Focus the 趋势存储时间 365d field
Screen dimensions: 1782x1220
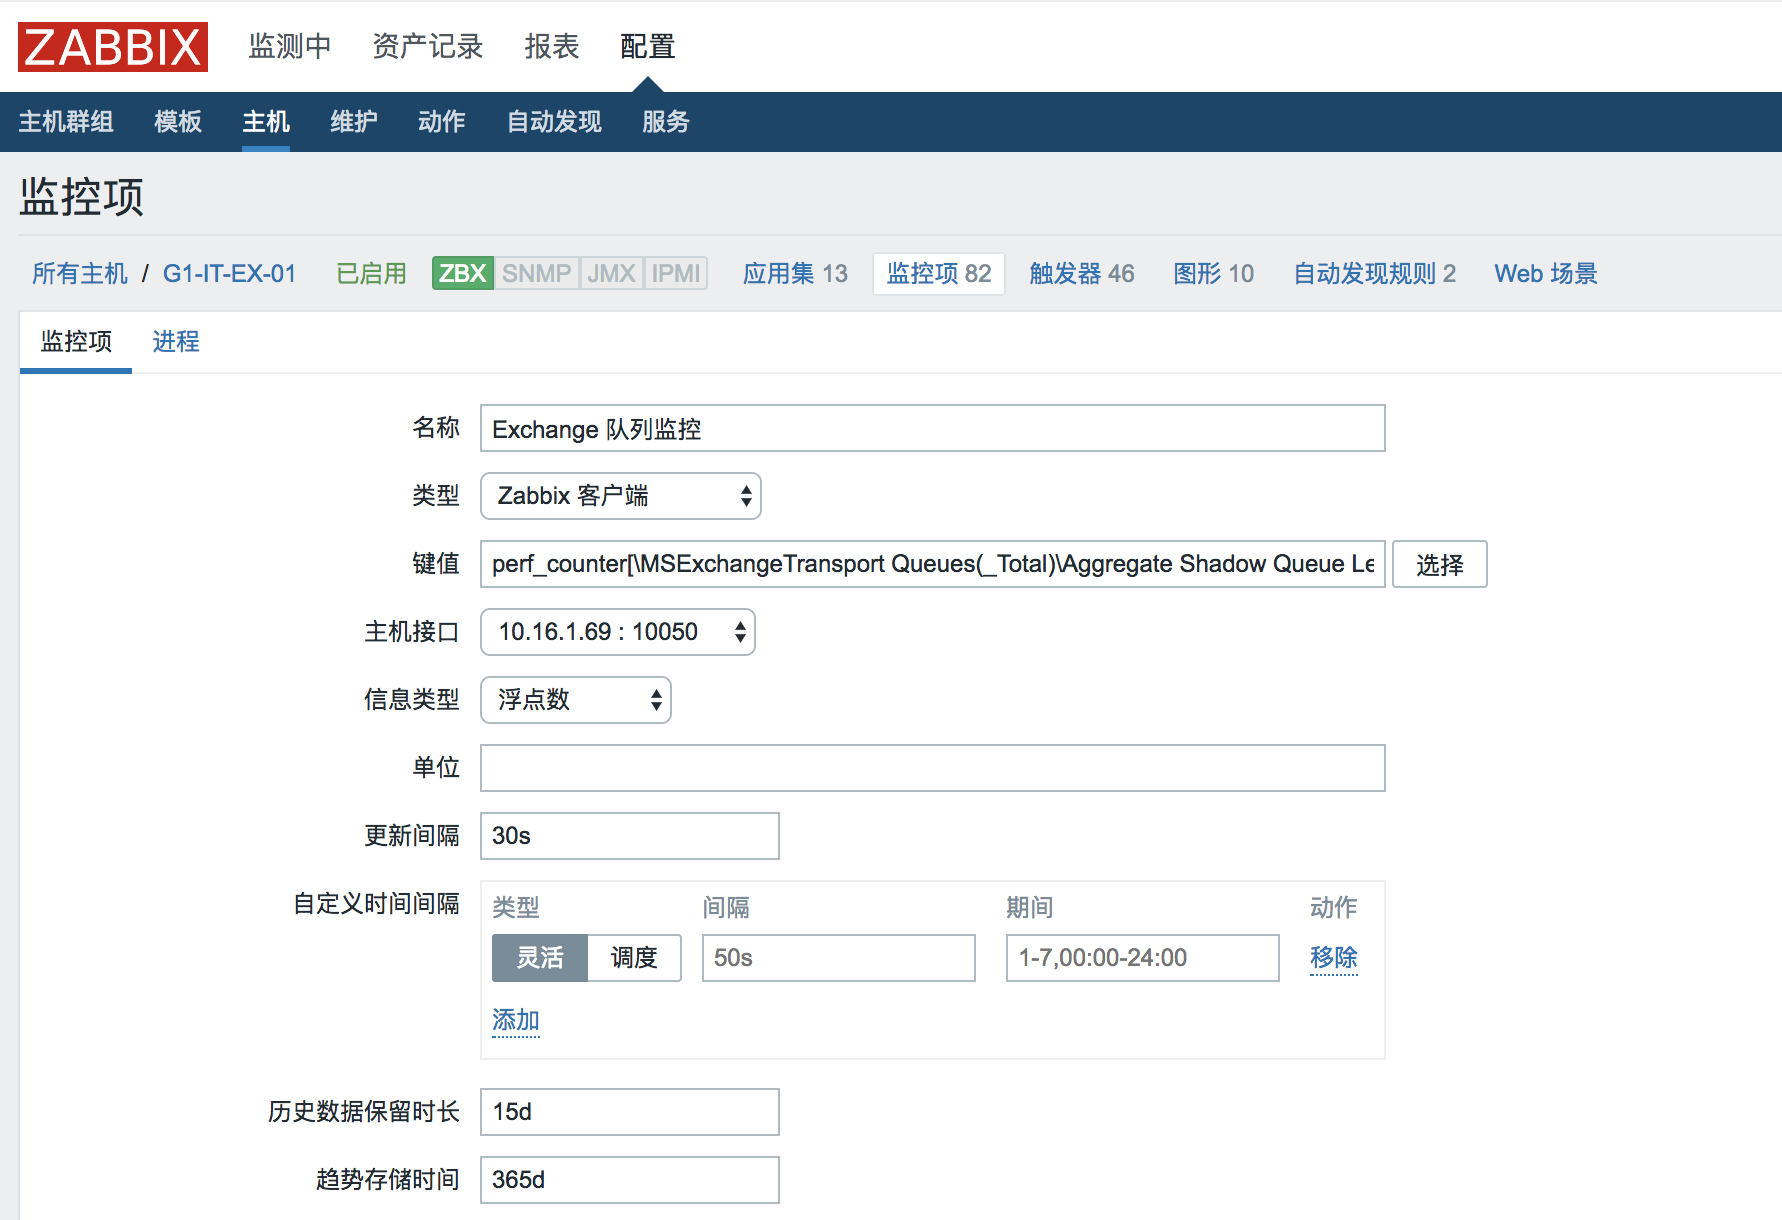point(630,1180)
